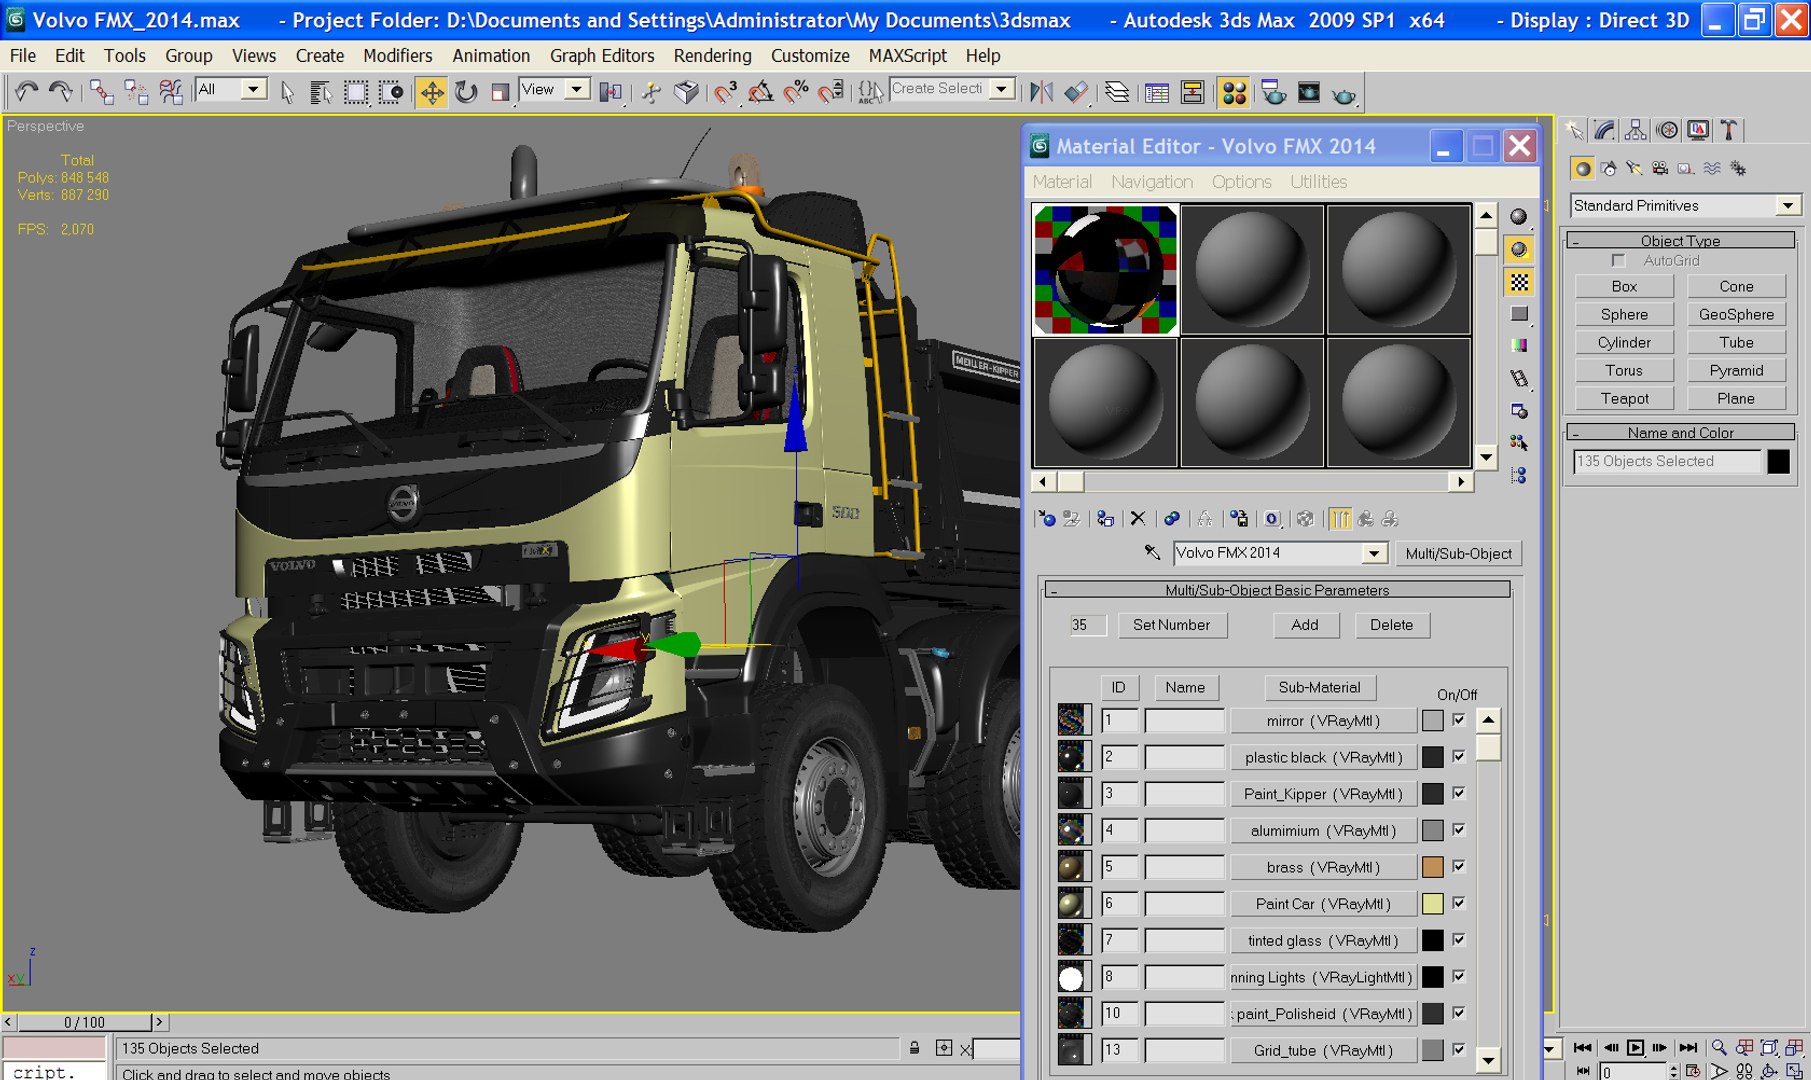This screenshot has width=1811, height=1080.
Task: Click the Multi/Sub-Object type button
Action: tap(1458, 553)
